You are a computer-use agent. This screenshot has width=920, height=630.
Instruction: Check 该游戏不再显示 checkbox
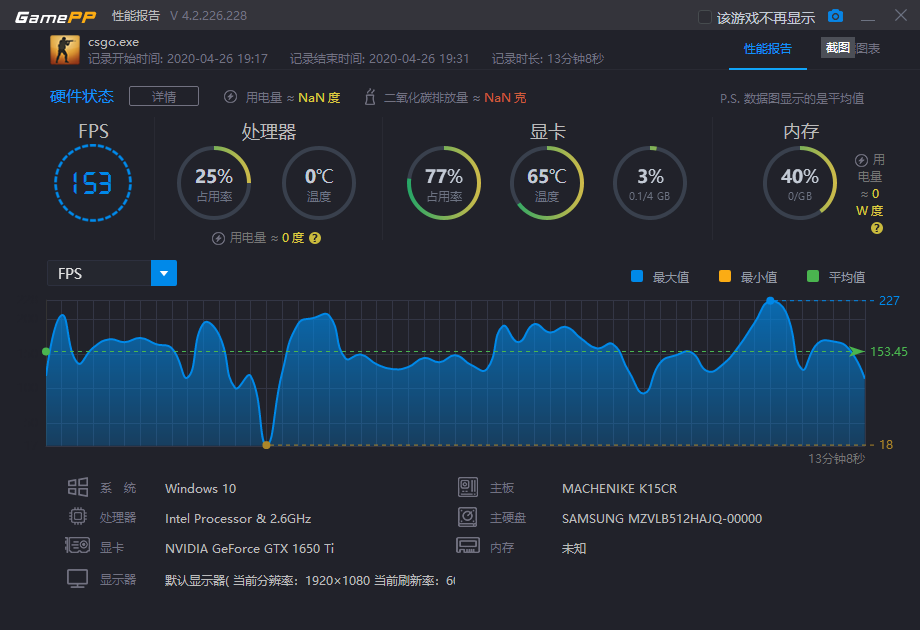point(705,17)
